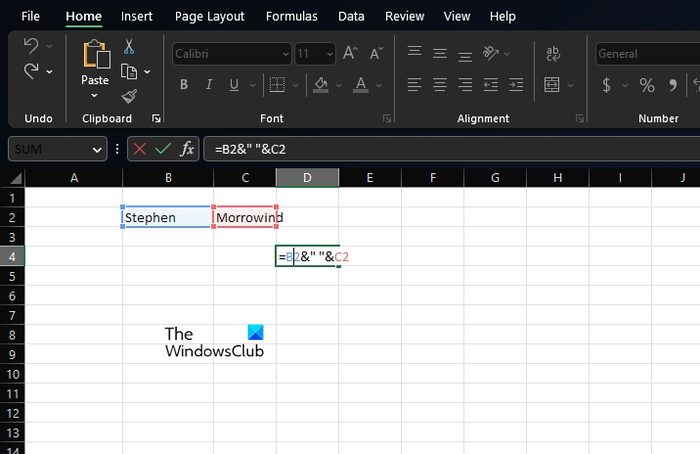Click the Copy icon
This screenshot has height=454, width=700.
click(129, 71)
